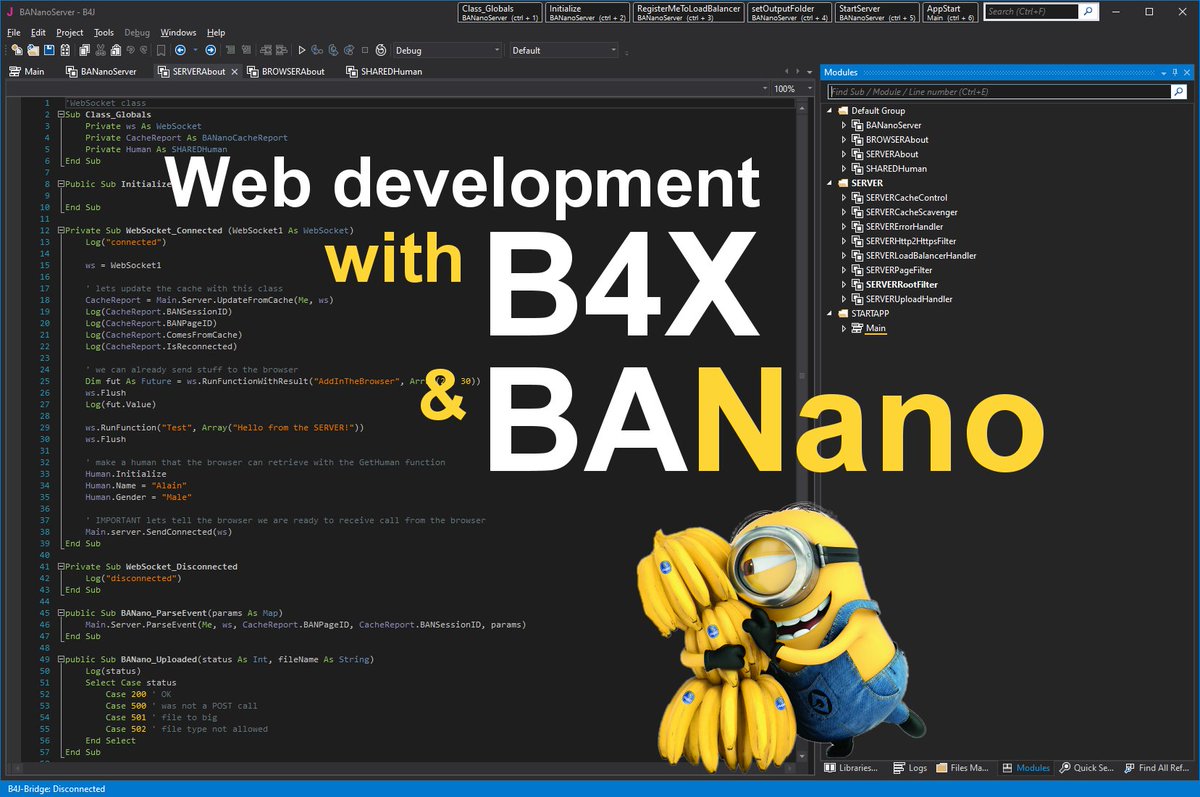The image size is (1200, 797).
Task: Jump to Initialize shortcut button
Action: pyautogui.click(x=587, y=12)
